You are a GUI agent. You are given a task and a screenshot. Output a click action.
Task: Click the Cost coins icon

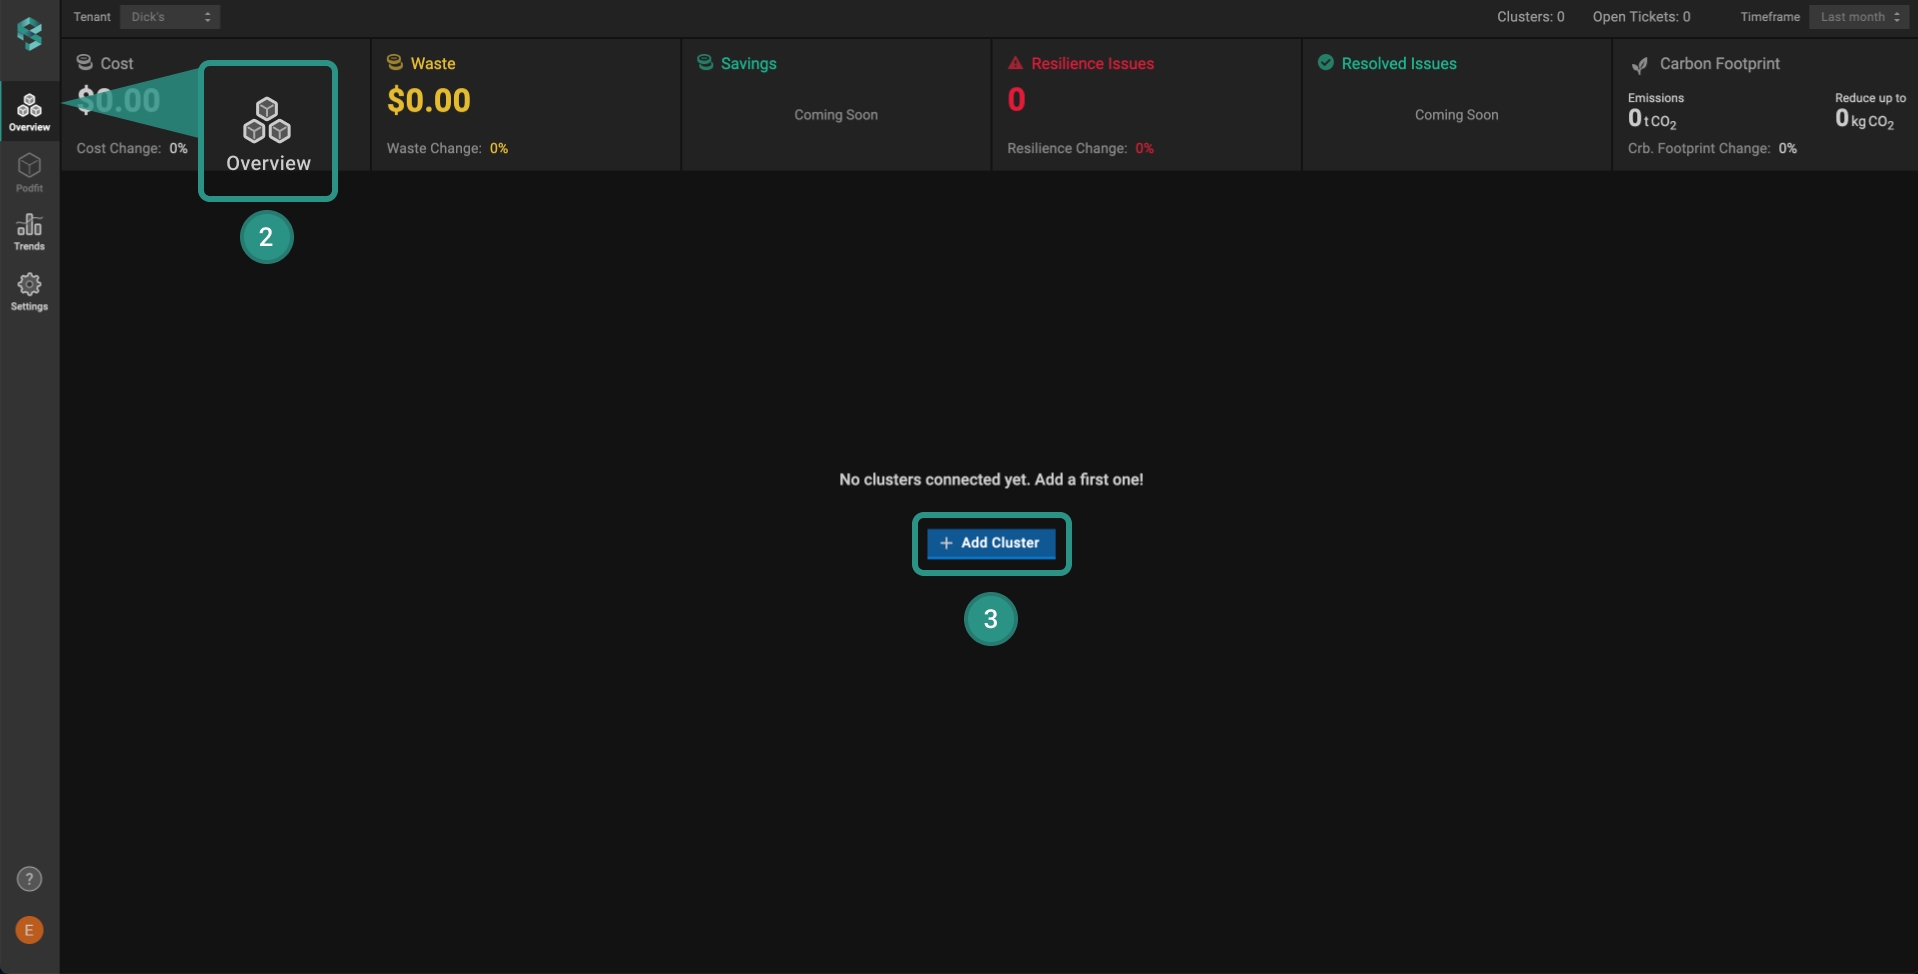(86, 62)
